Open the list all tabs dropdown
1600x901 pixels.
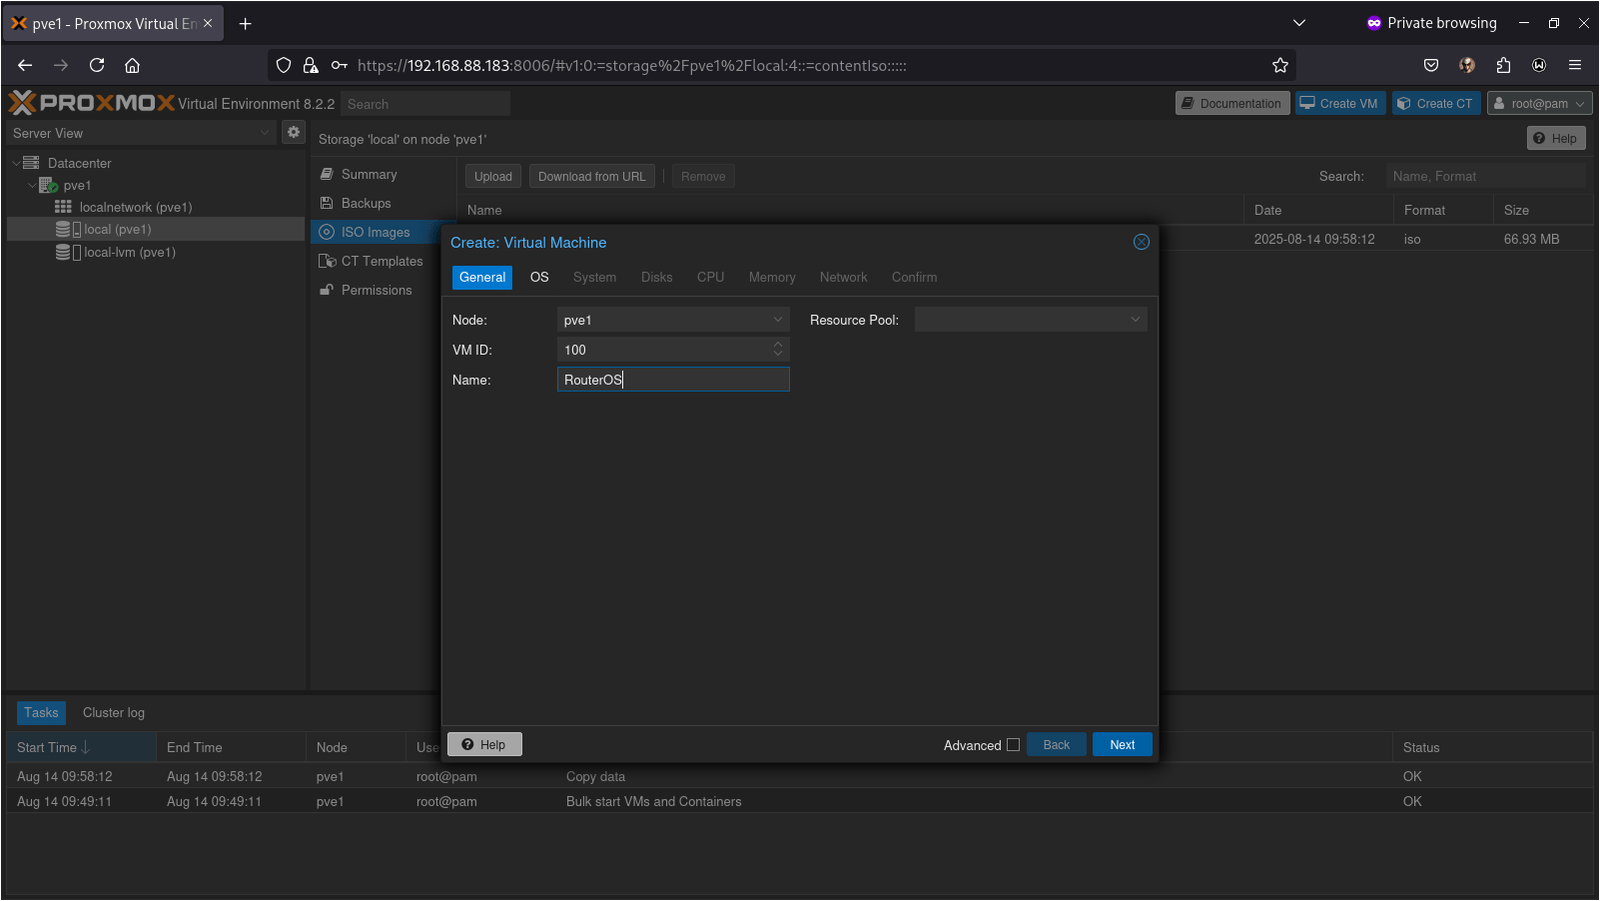coord(1299,23)
